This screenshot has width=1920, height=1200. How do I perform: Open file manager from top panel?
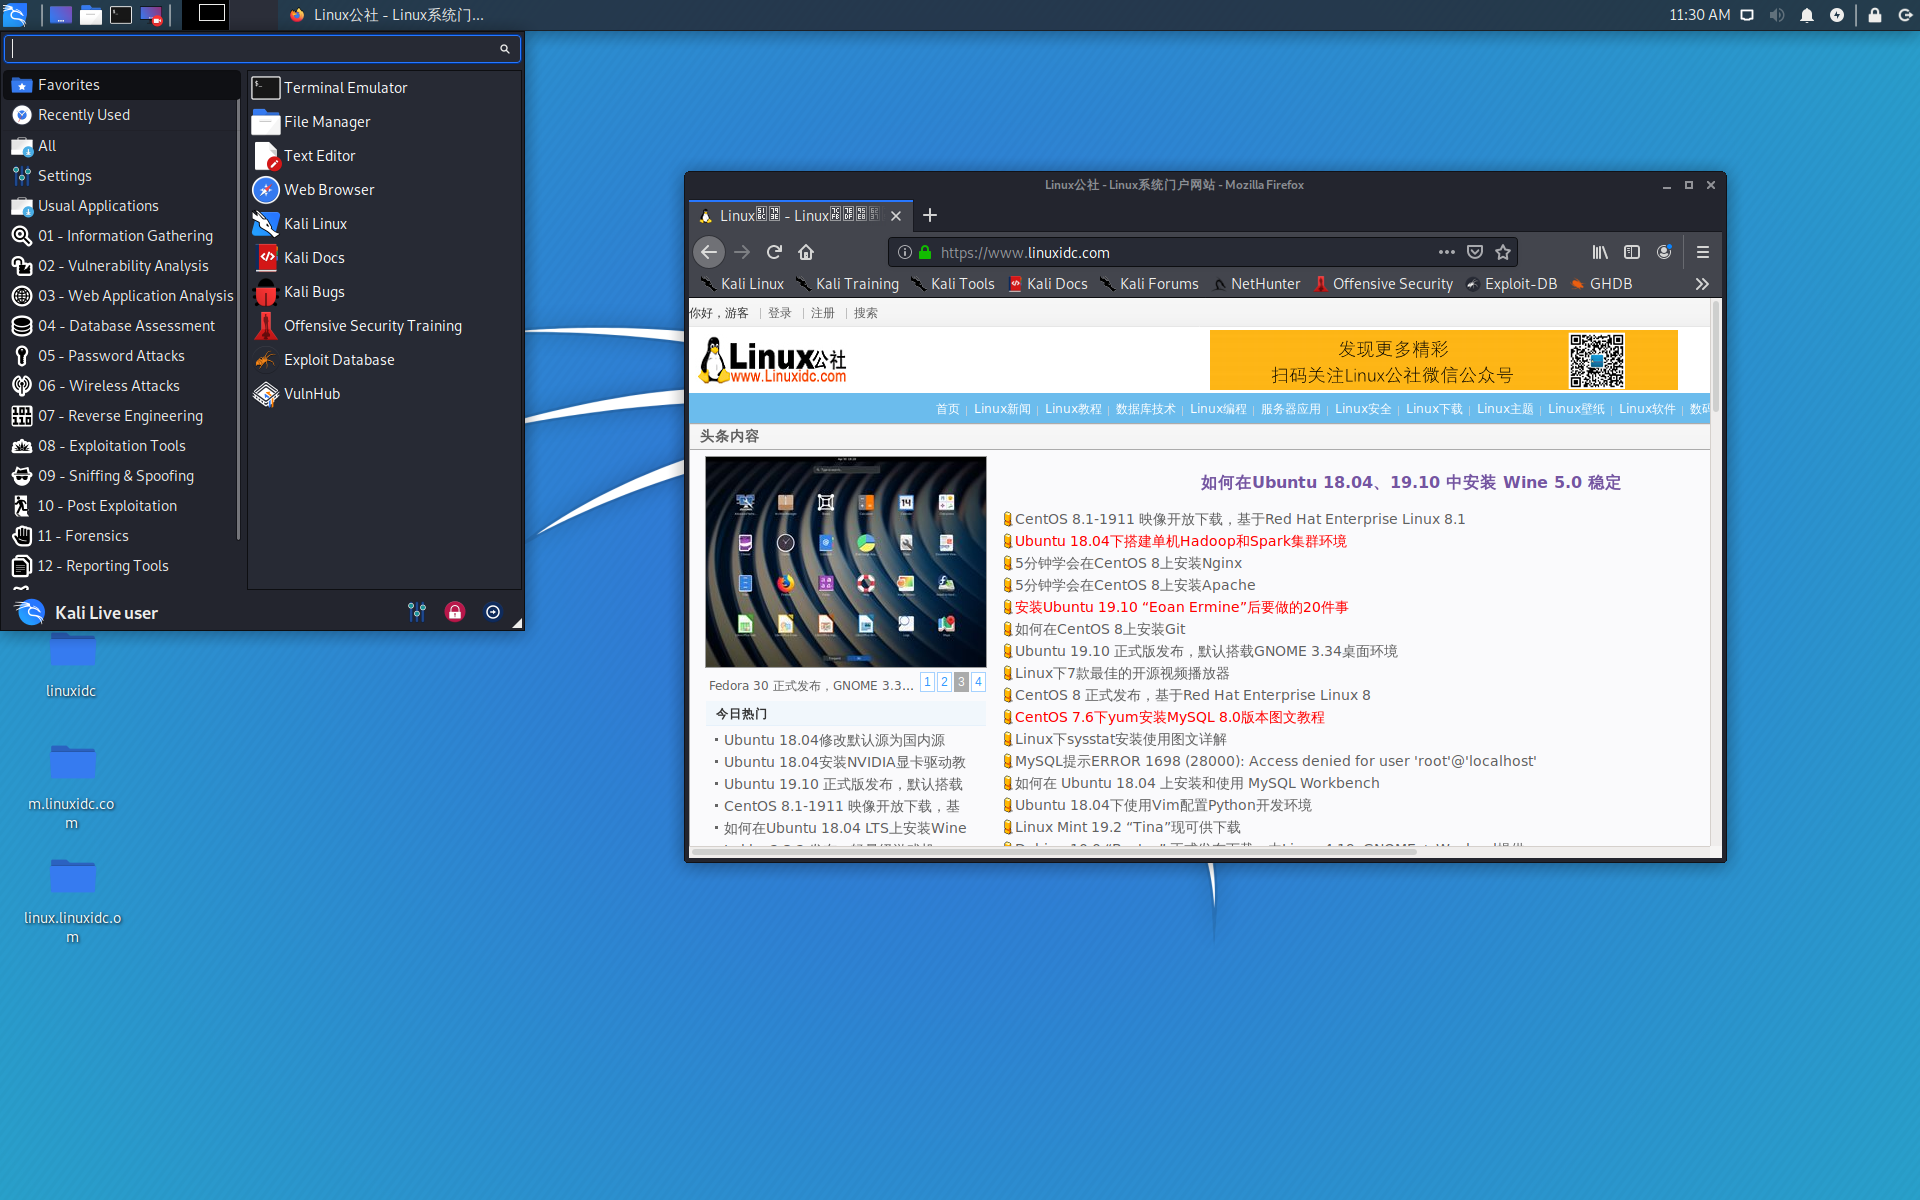click(91, 14)
